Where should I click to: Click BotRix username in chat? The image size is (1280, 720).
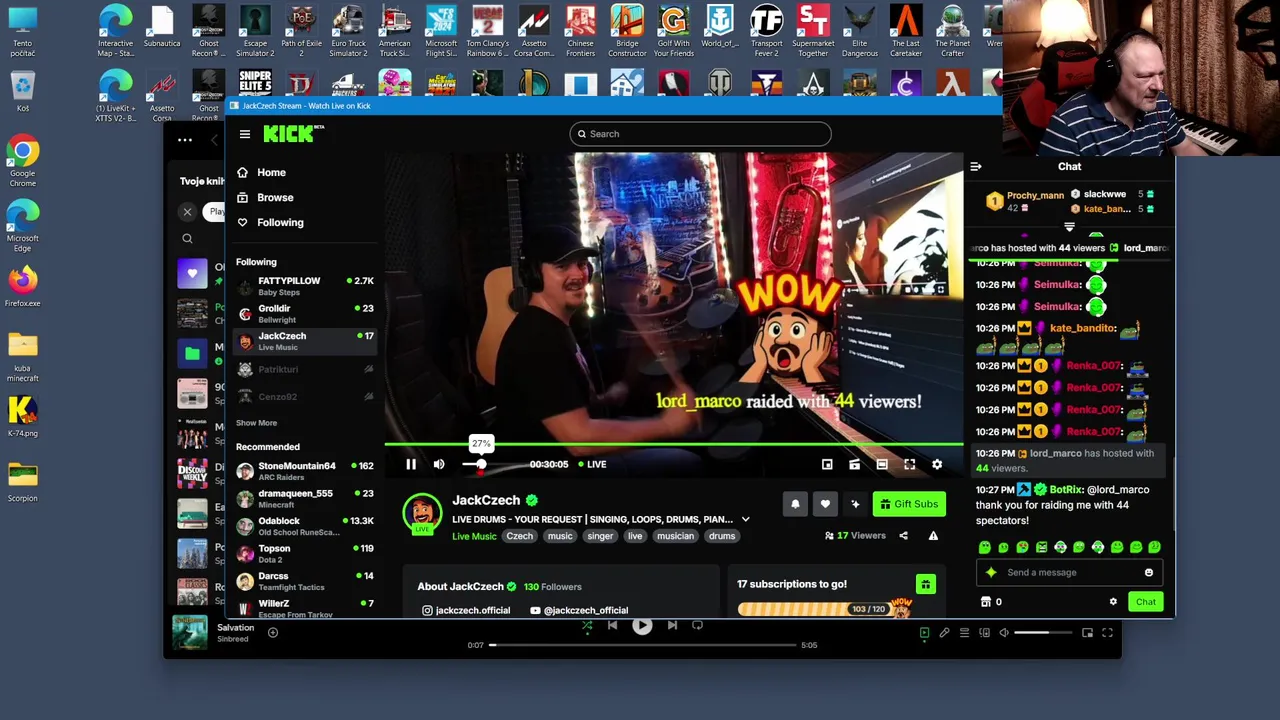[1066, 490]
